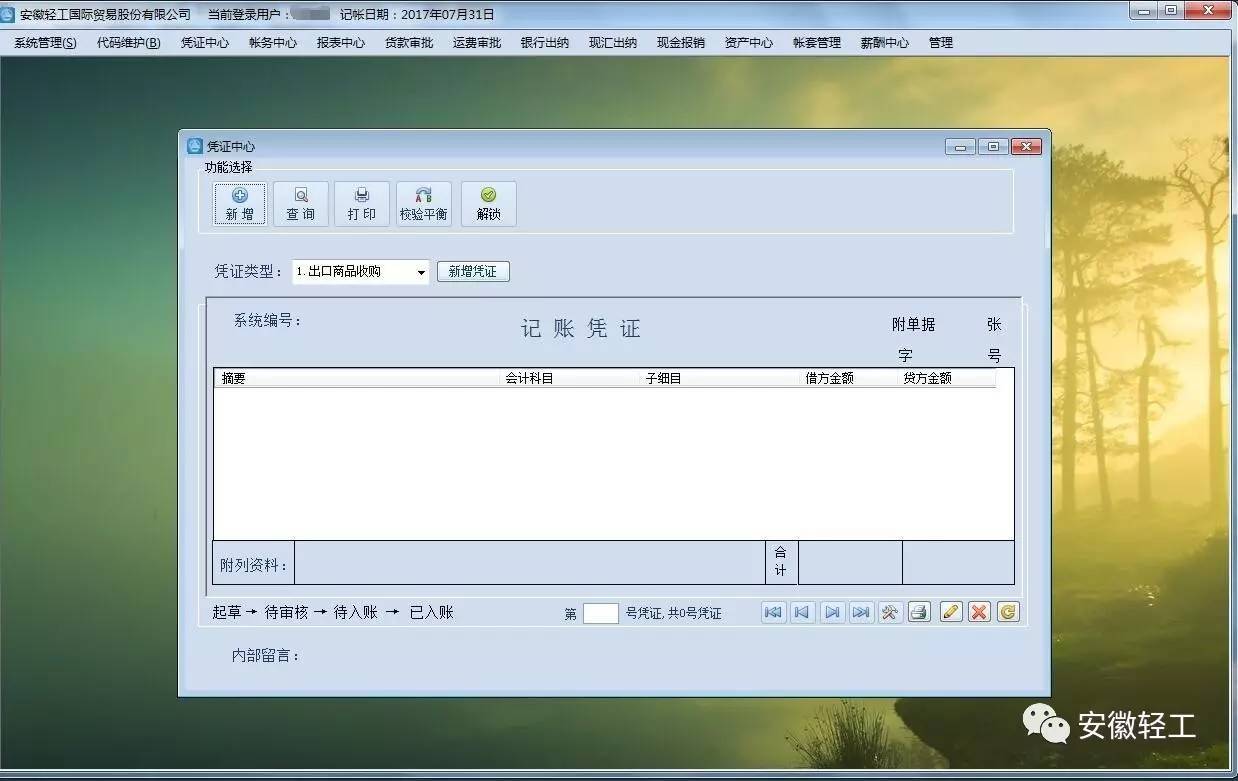Click the 起草 workflow status text
This screenshot has width=1238, height=781.
(x=227, y=612)
